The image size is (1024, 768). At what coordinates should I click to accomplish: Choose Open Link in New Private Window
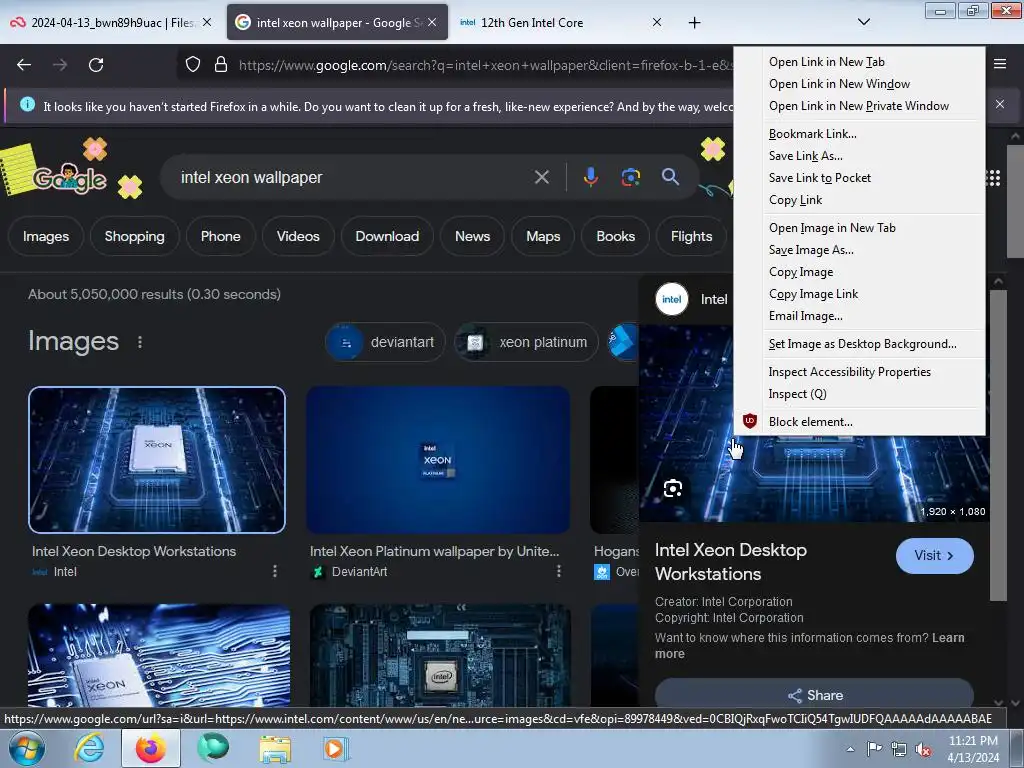click(x=858, y=106)
